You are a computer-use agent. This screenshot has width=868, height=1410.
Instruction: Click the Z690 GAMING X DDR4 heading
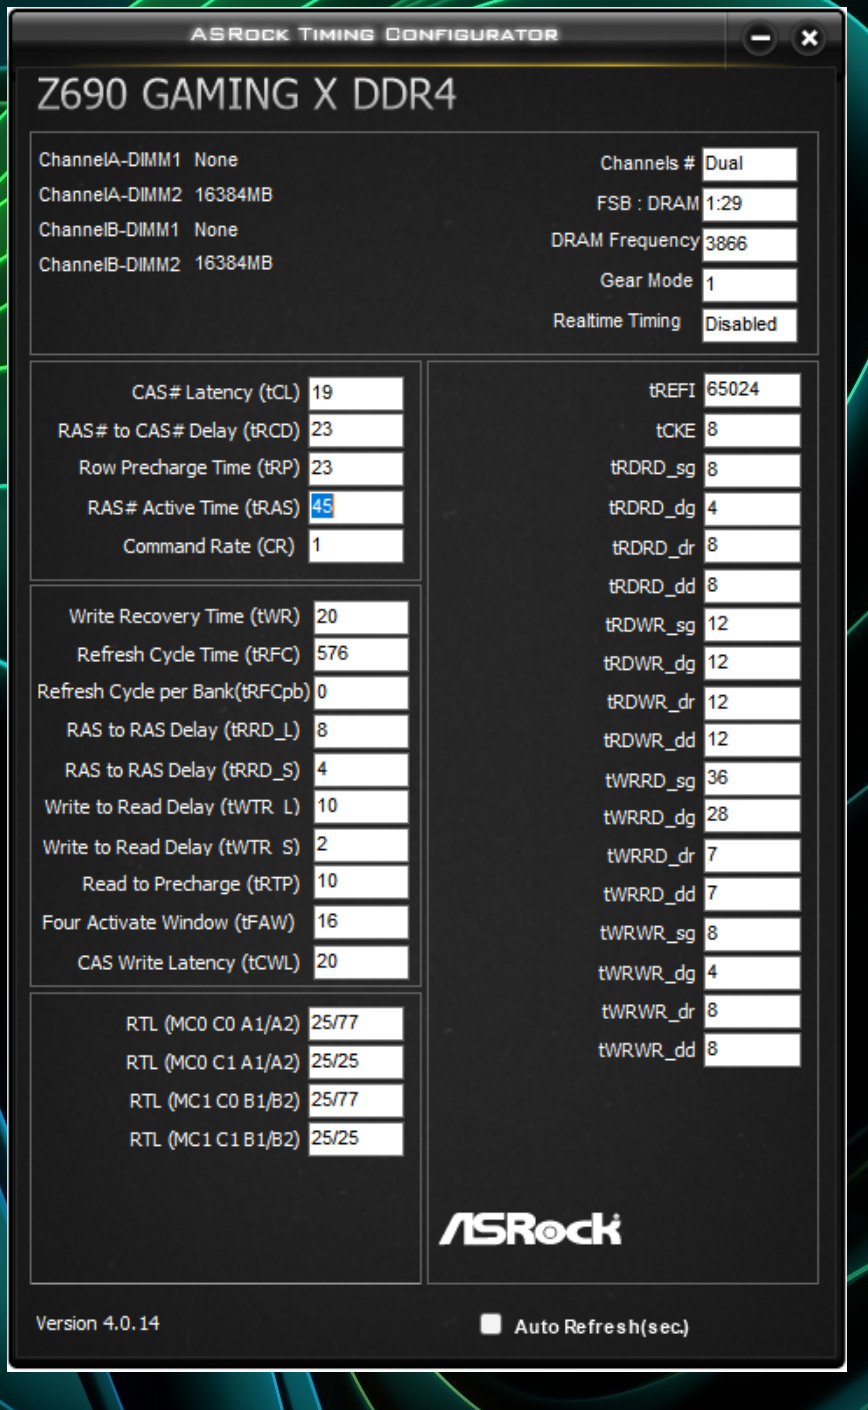click(x=246, y=95)
